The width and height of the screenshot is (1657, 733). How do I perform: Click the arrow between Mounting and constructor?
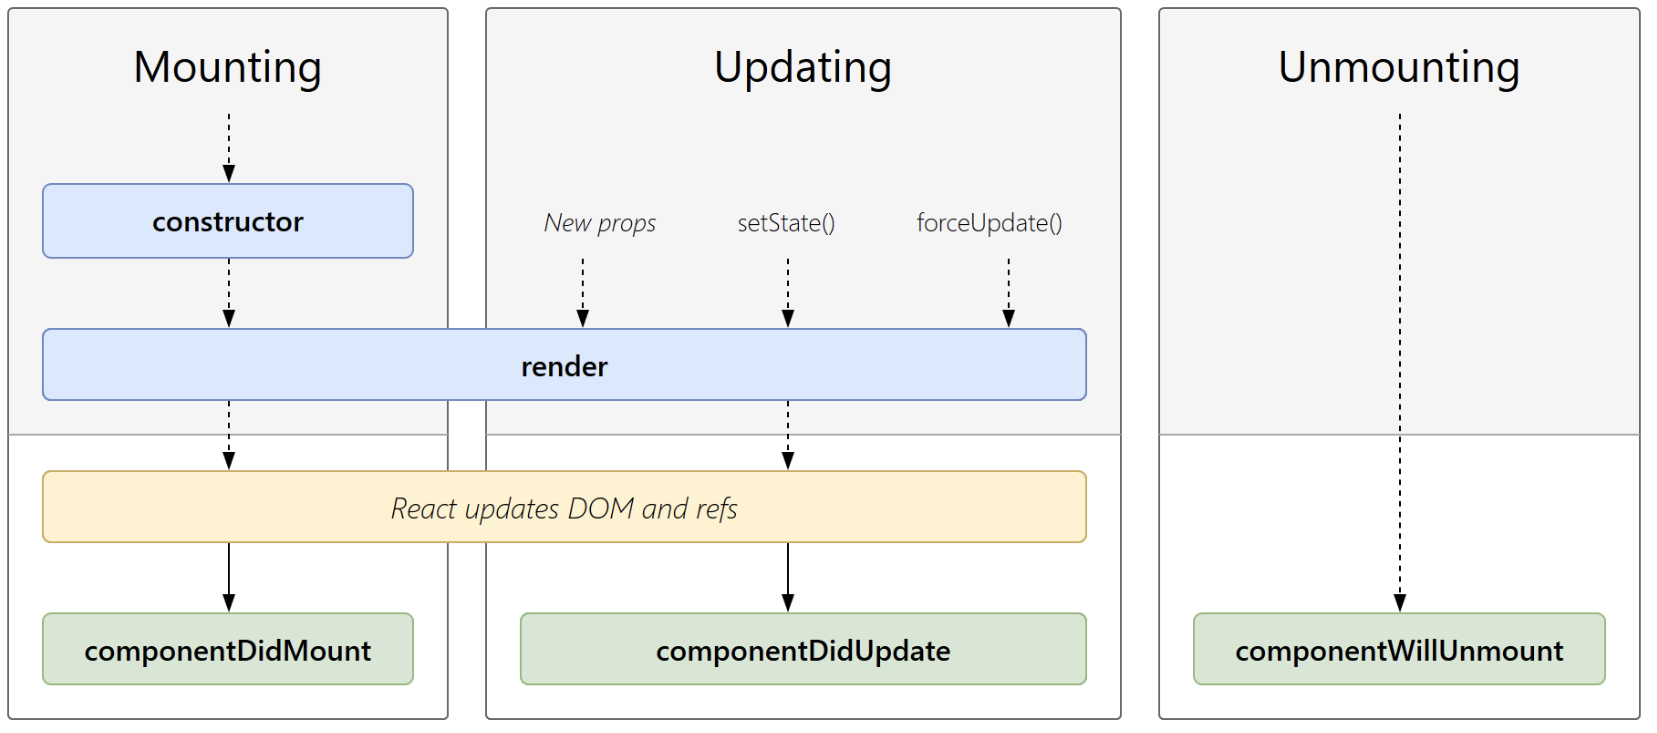coord(229,147)
